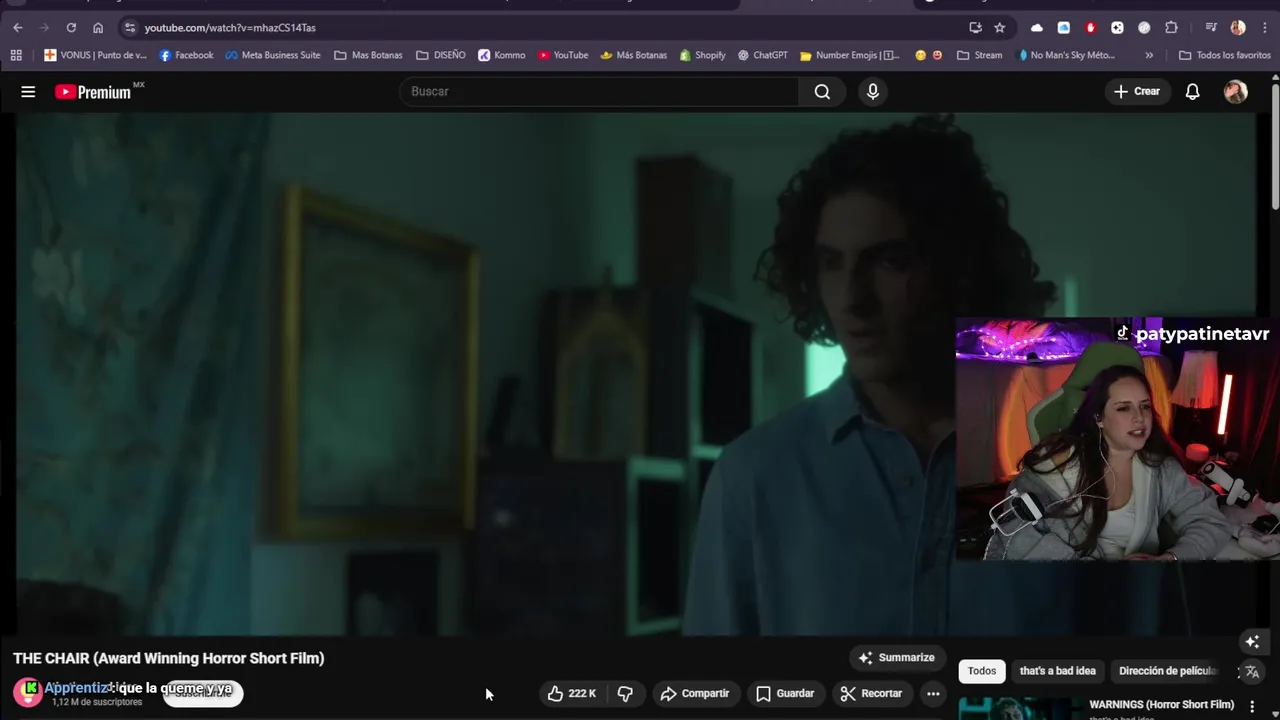Reload the YouTube page

click(x=71, y=27)
